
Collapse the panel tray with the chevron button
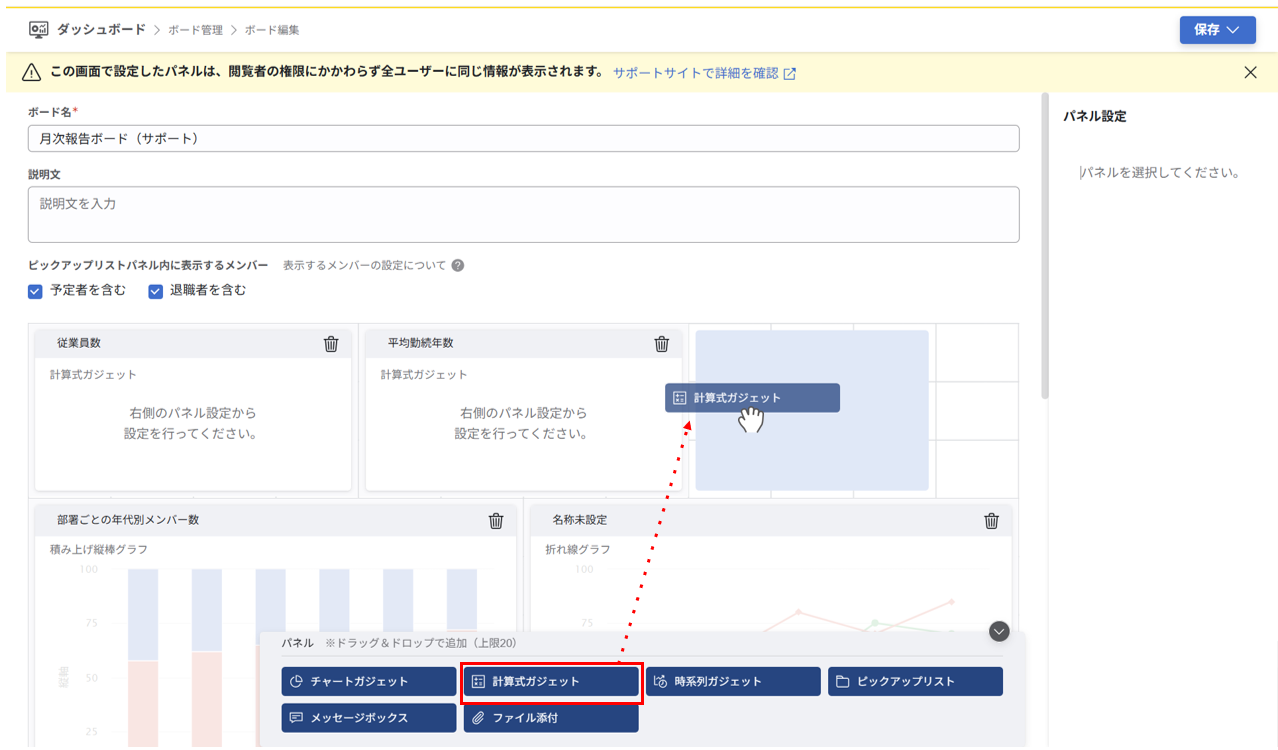[x=997, y=632]
